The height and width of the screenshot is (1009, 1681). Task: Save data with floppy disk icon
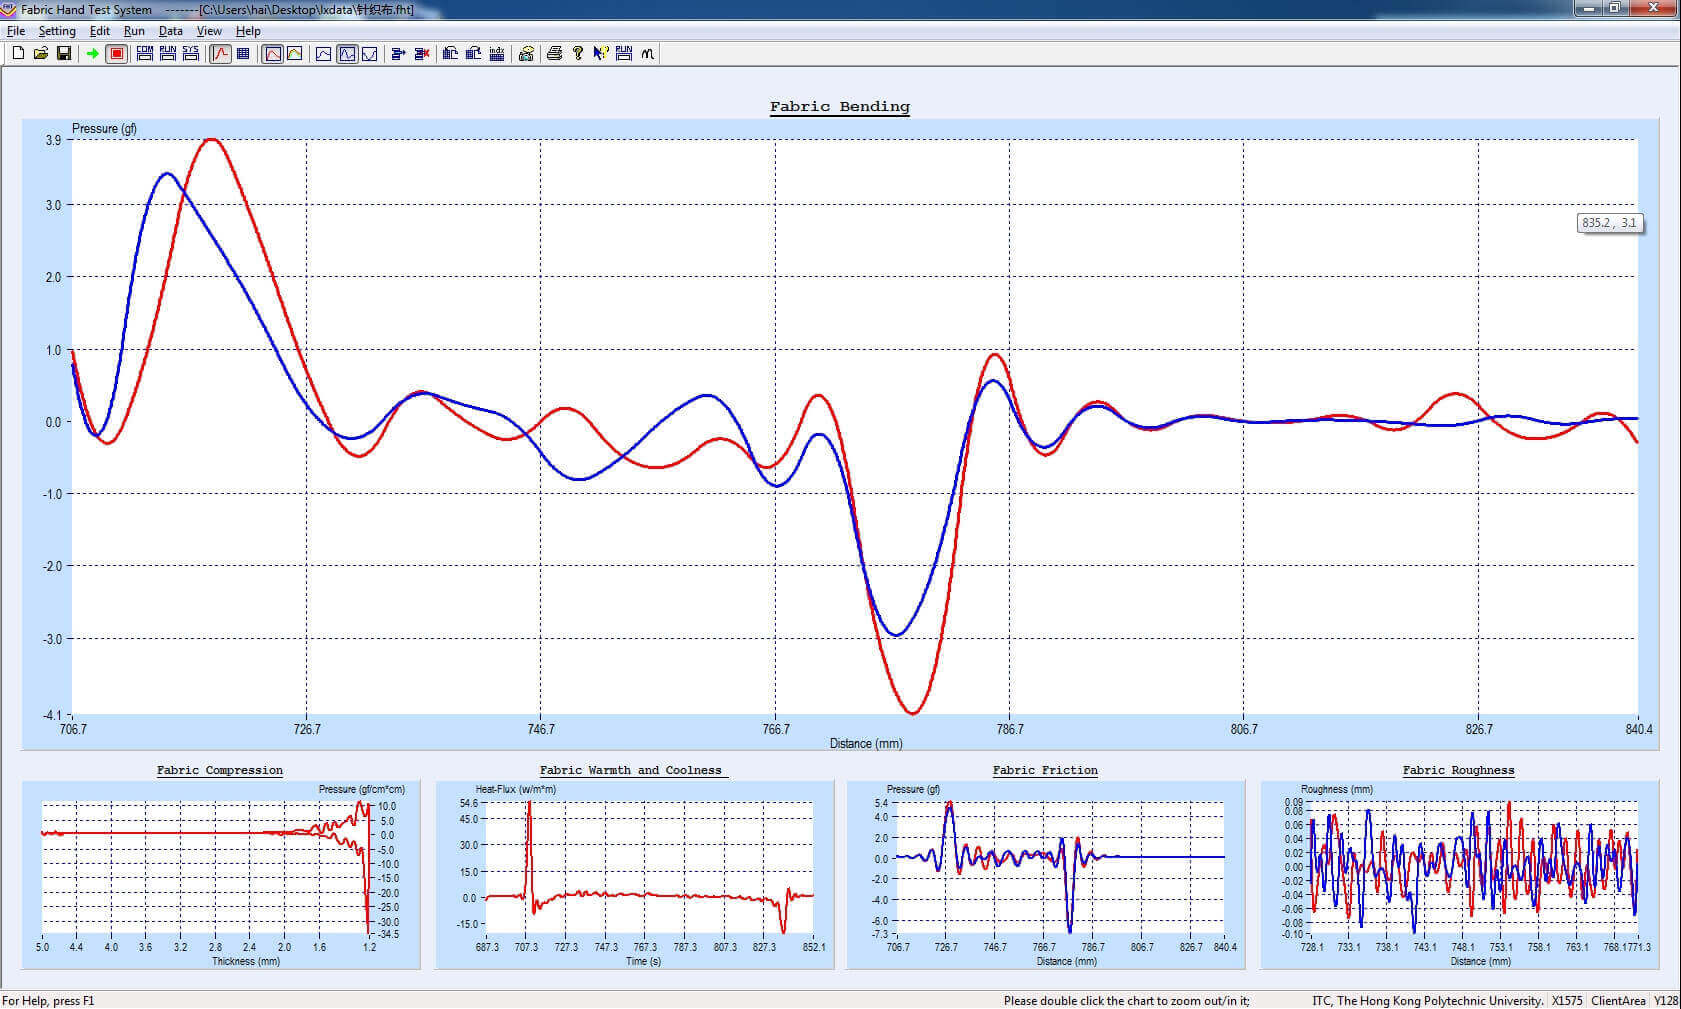point(64,53)
